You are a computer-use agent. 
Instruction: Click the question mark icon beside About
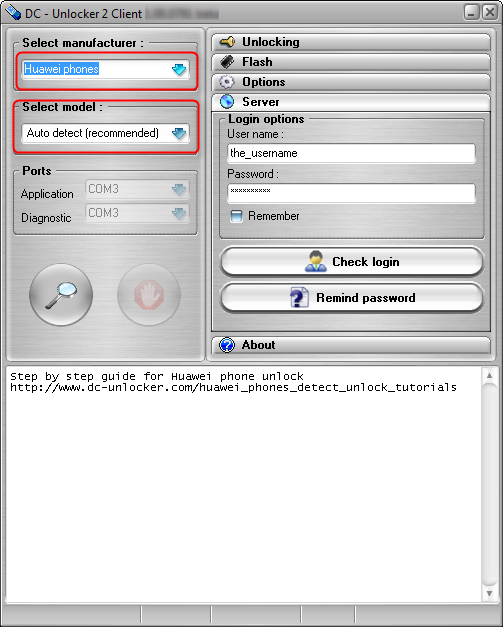pyautogui.click(x=227, y=345)
